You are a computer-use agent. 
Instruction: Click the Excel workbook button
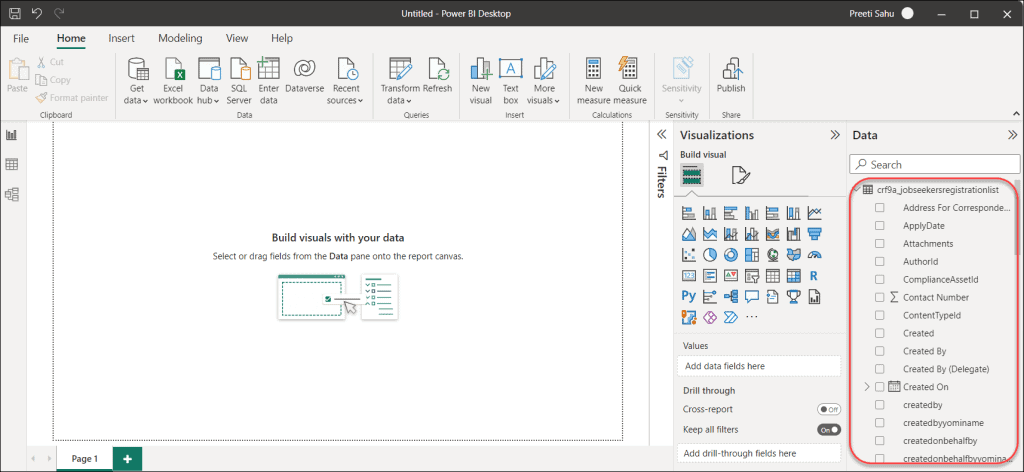pyautogui.click(x=173, y=81)
